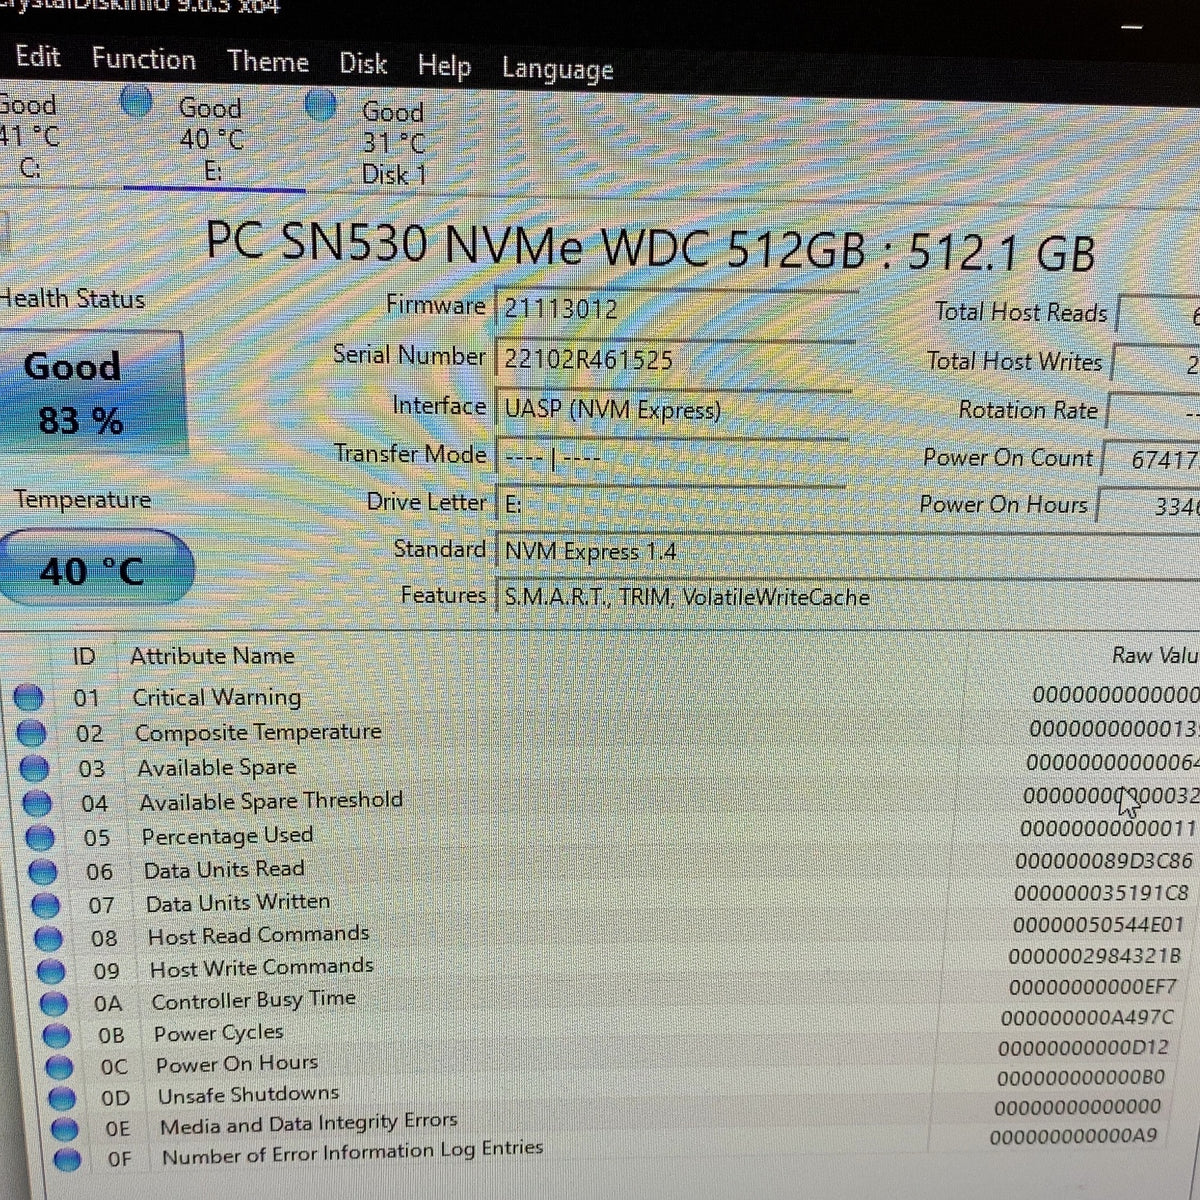
Task: Open the Function menu
Action: click(x=144, y=59)
